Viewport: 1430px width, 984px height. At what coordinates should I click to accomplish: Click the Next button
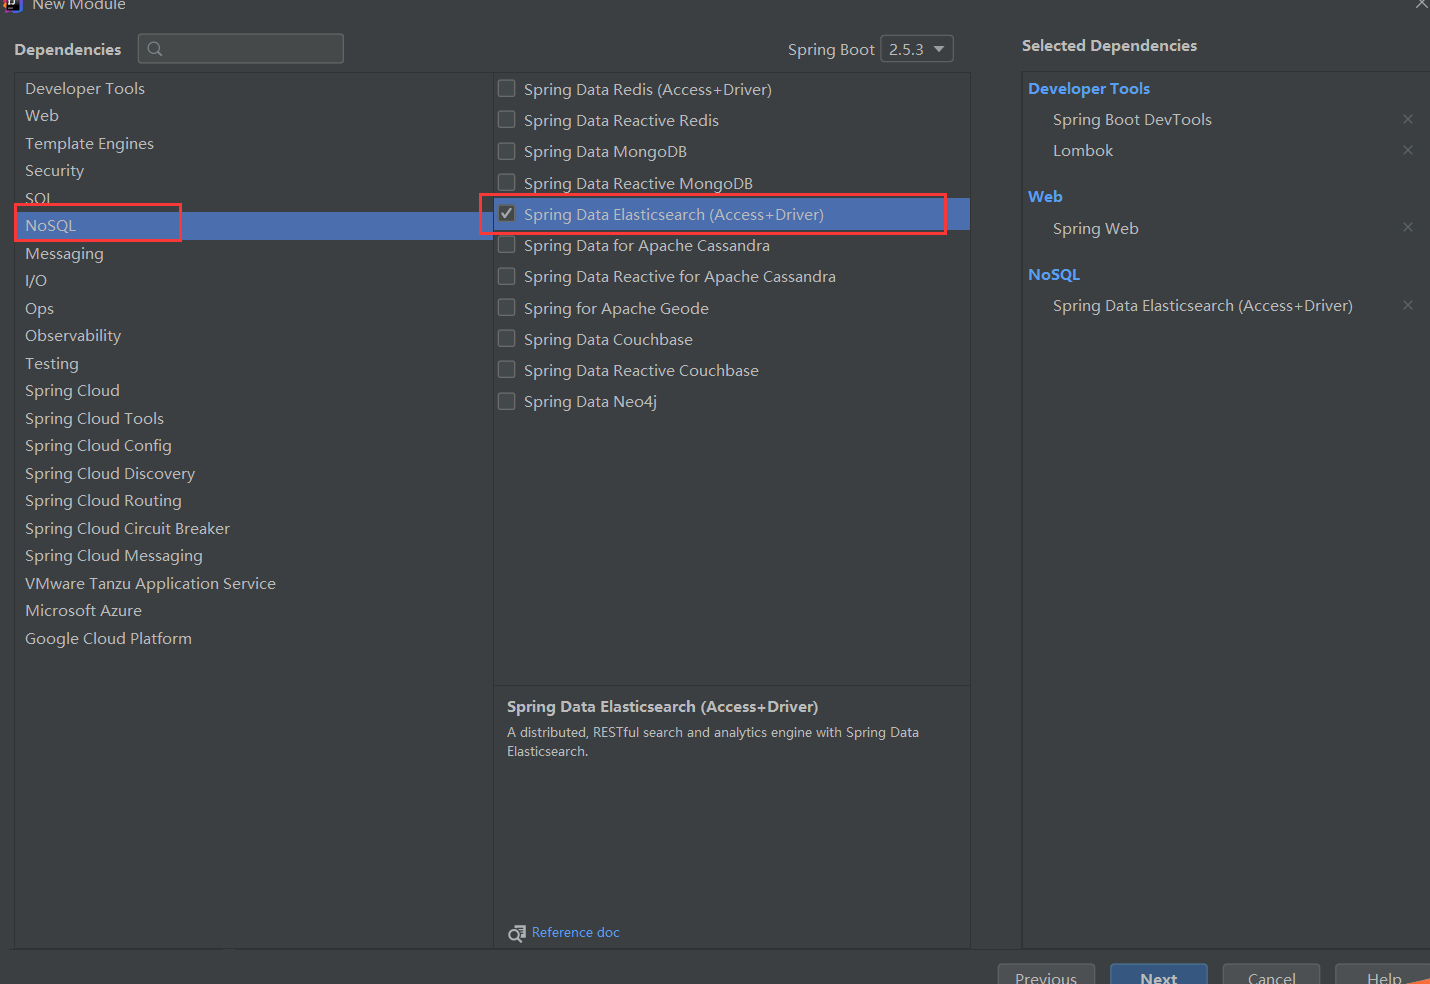[1158, 975]
